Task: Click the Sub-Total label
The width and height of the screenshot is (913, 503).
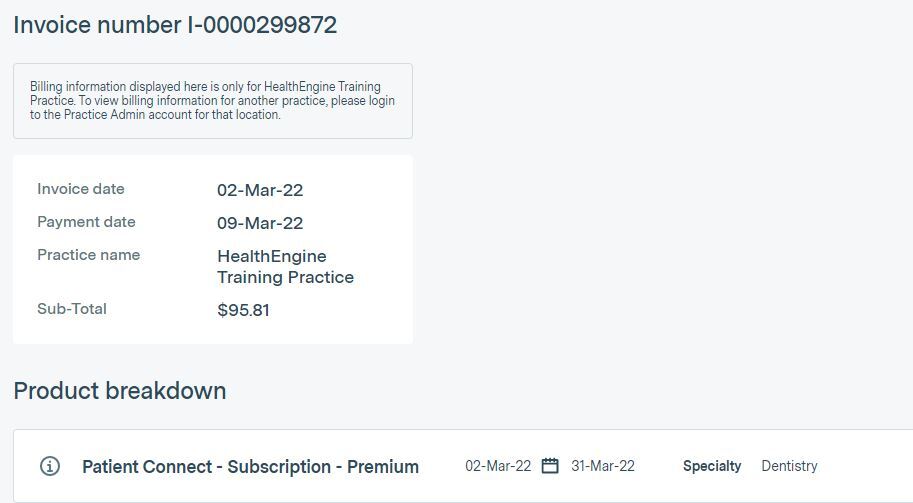Action: click(72, 309)
